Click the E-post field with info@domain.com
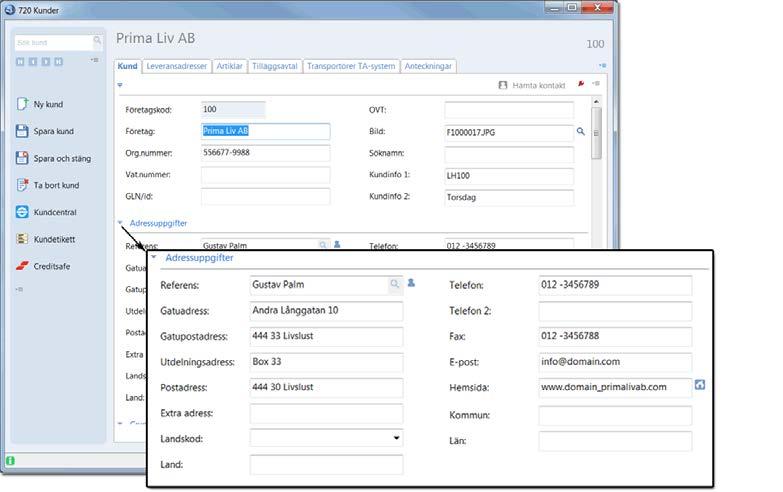783x492 pixels. (x=615, y=362)
